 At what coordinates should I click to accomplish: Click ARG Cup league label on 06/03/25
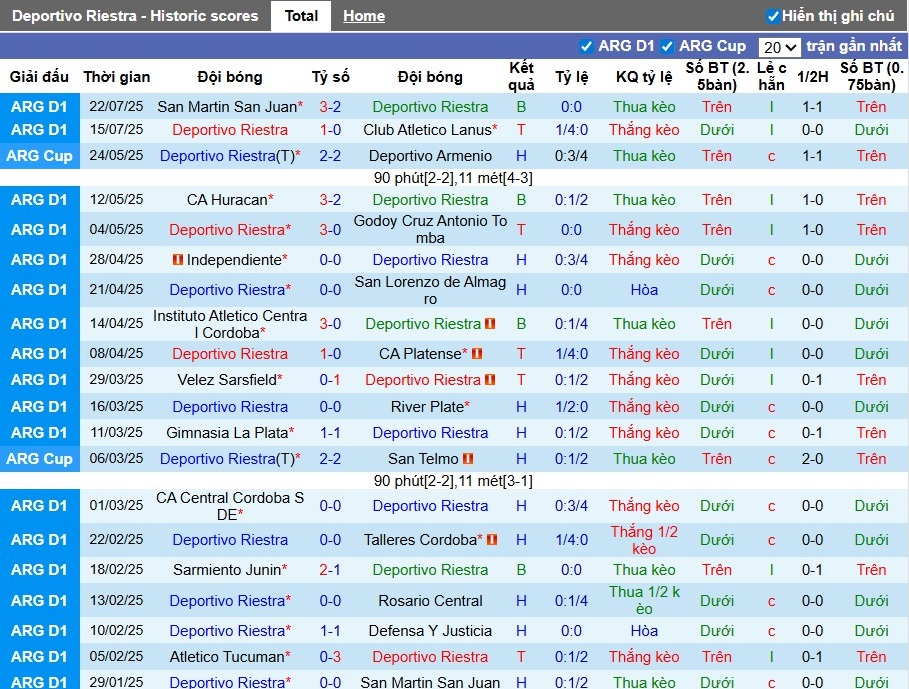pos(39,459)
